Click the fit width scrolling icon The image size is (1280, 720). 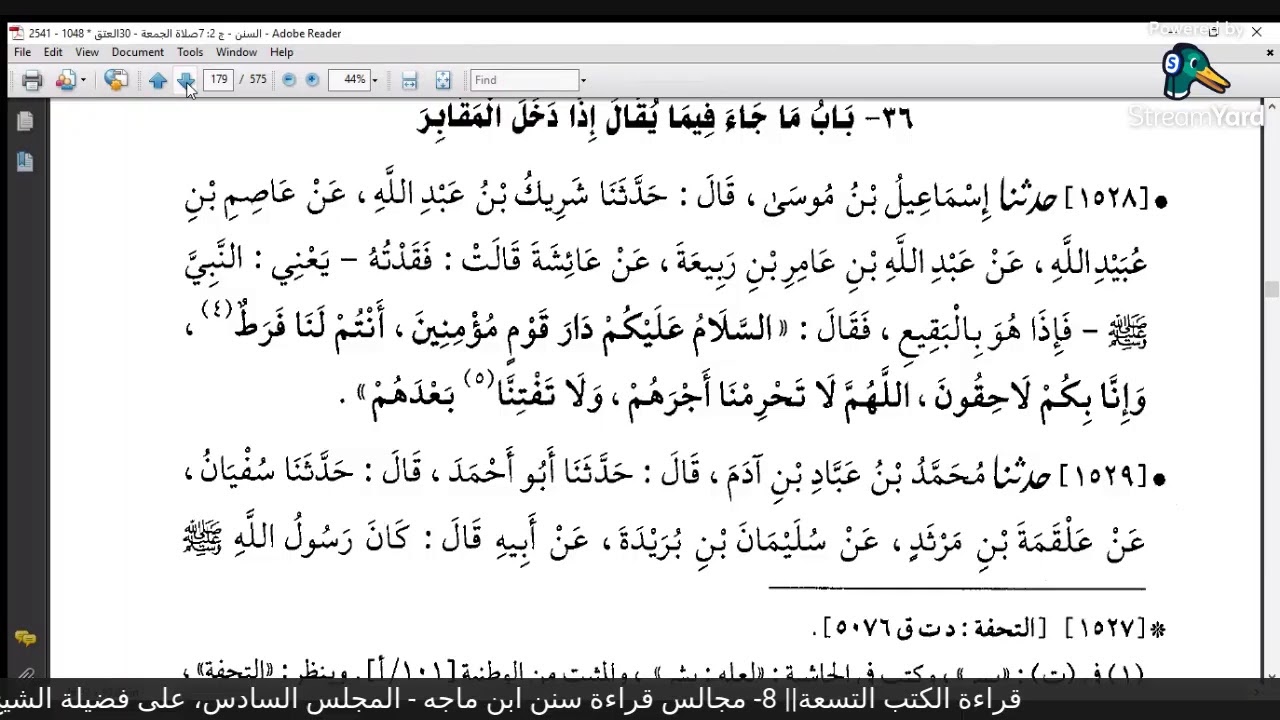coord(409,80)
